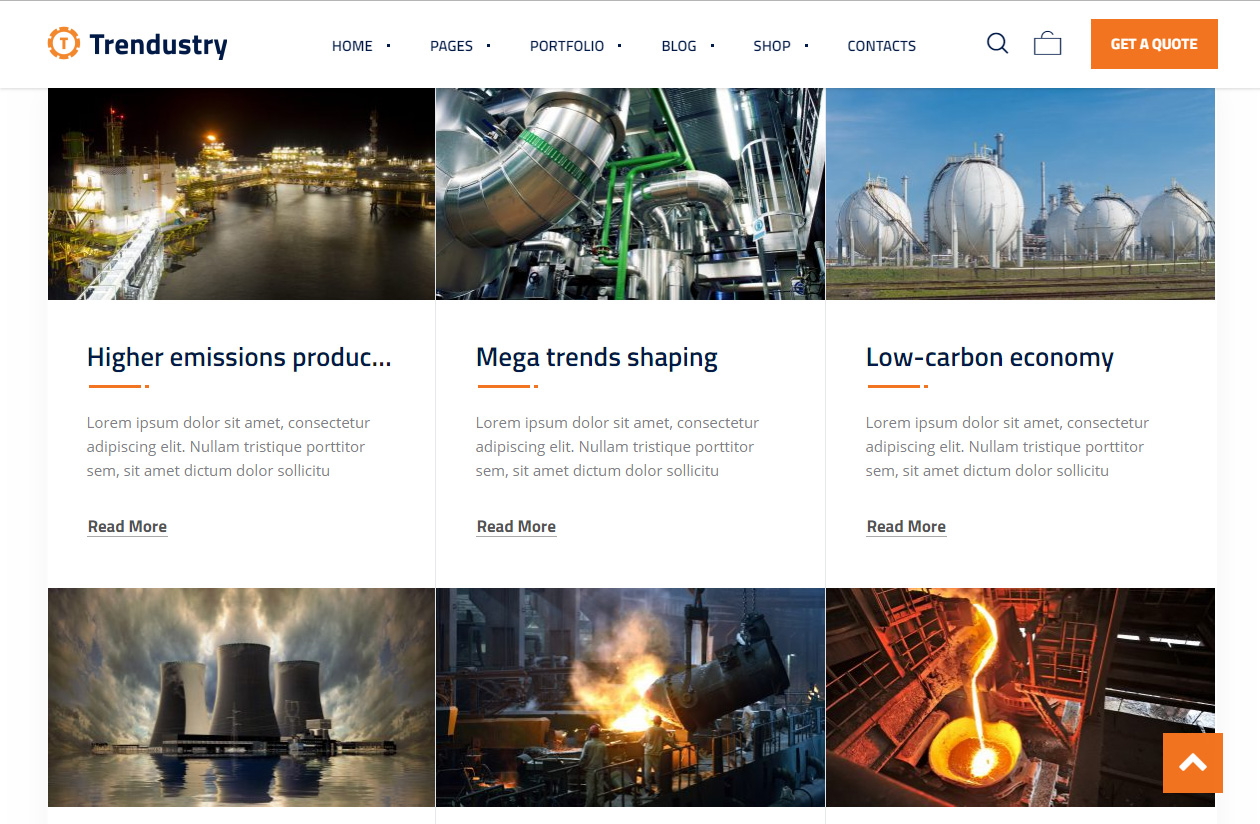Open the Blog menu

[x=678, y=46]
